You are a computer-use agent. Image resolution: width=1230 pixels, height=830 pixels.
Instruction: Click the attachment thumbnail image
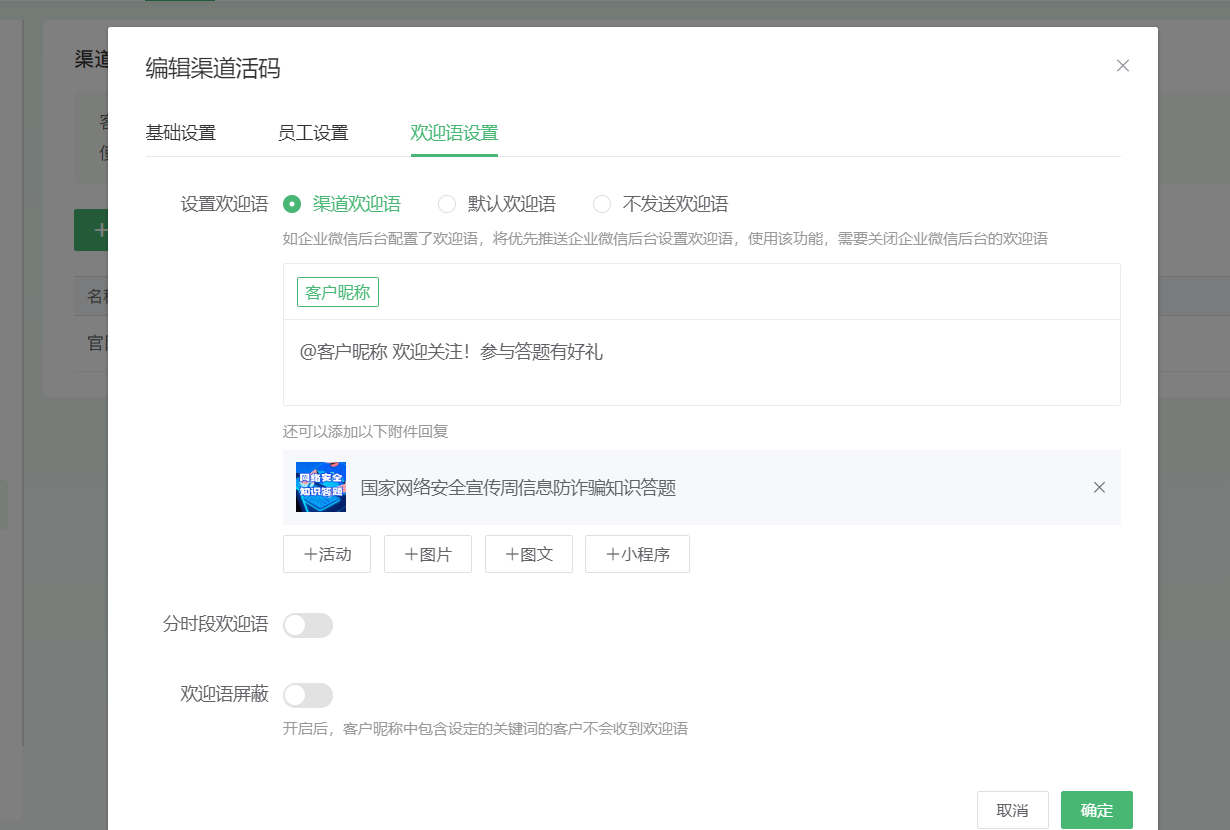(321, 487)
